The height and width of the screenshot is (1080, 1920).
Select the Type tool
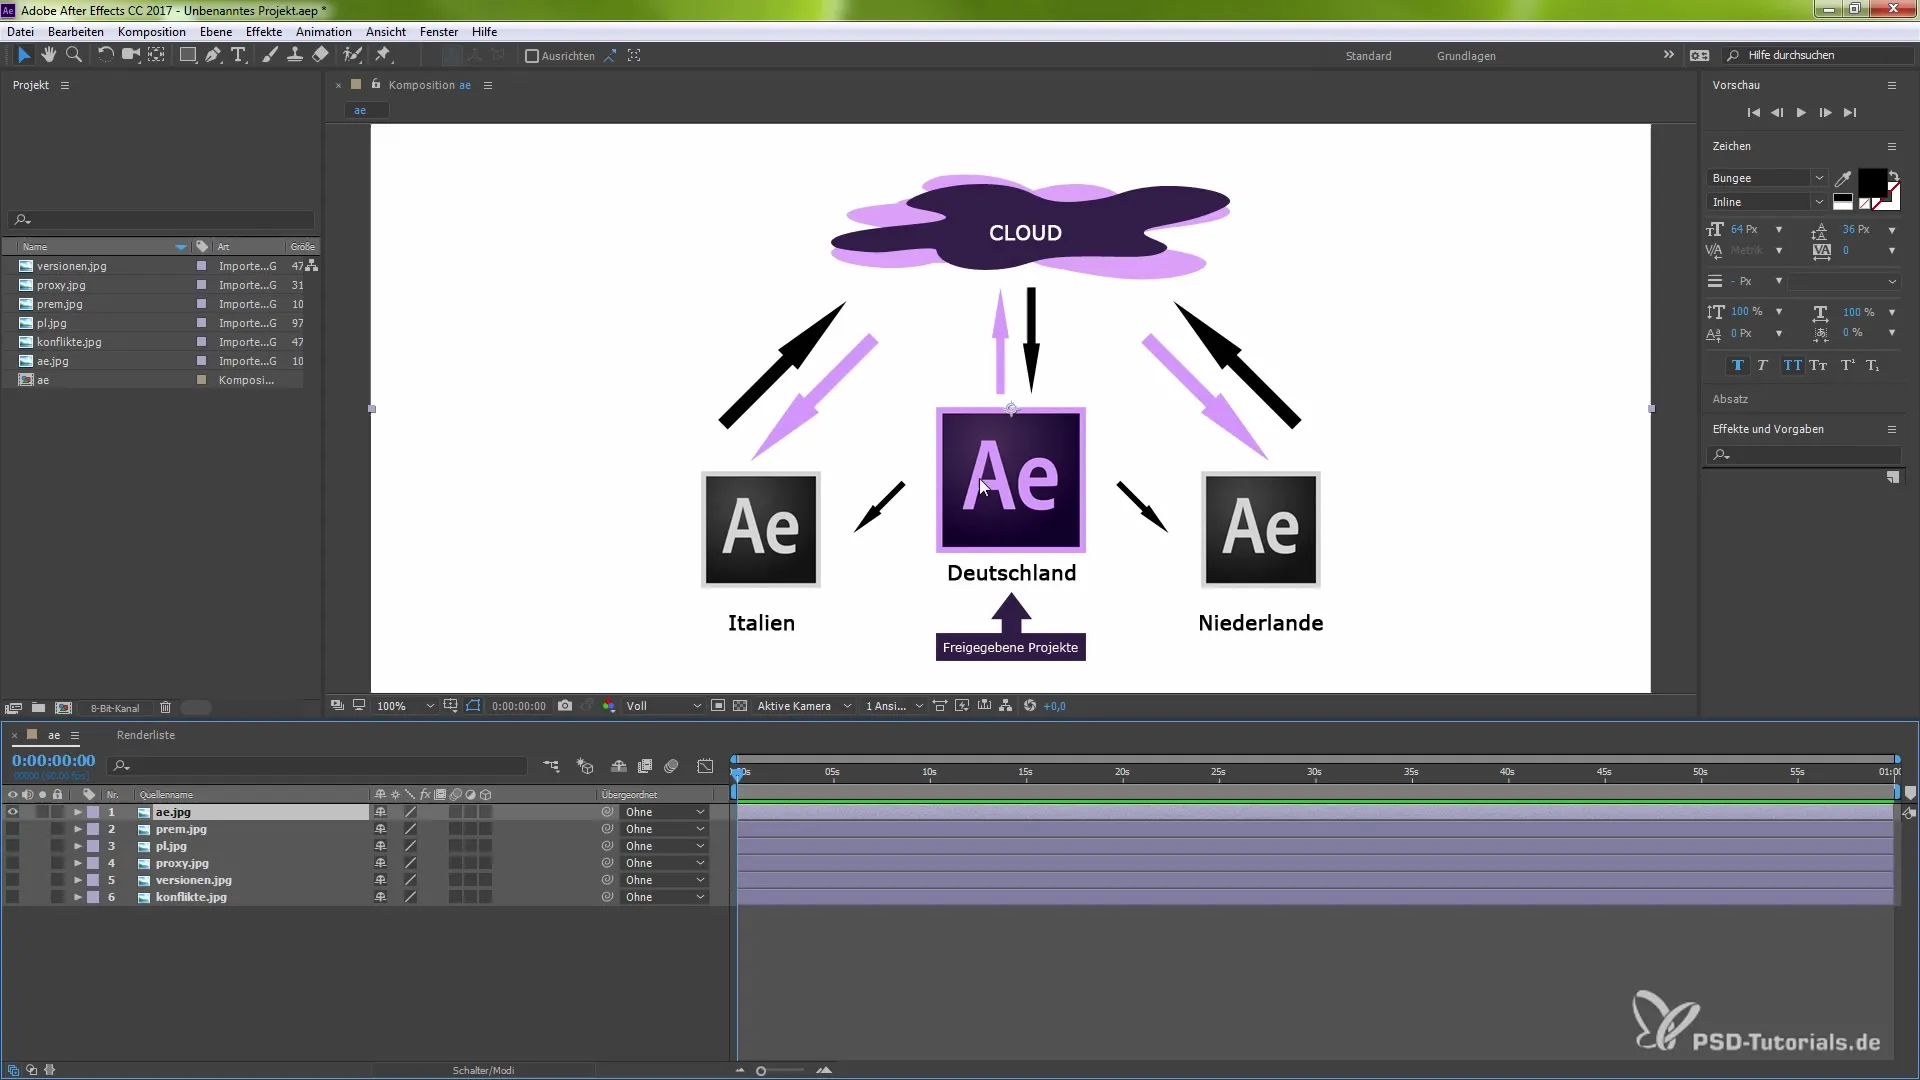238,56
